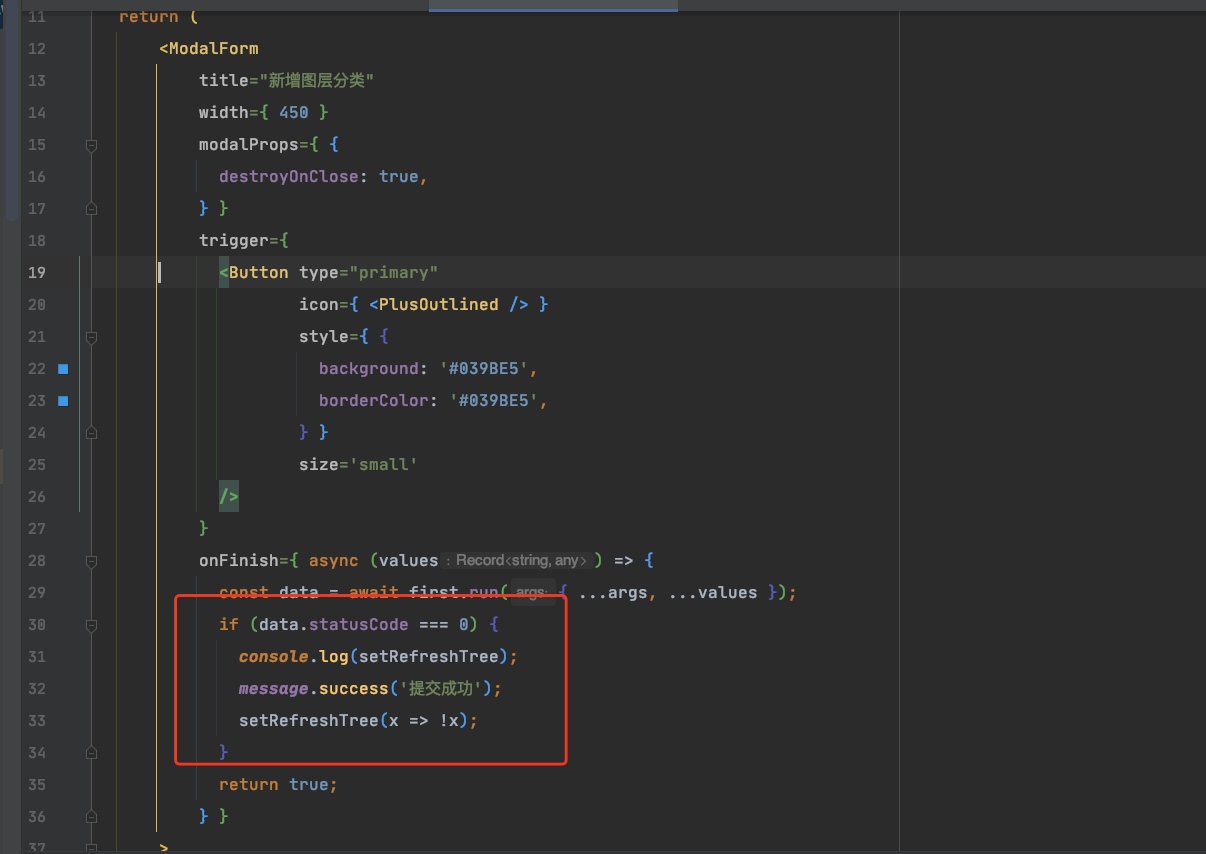Click the fold-end gutter icon at line 34
The image size is (1206, 854).
(91, 752)
